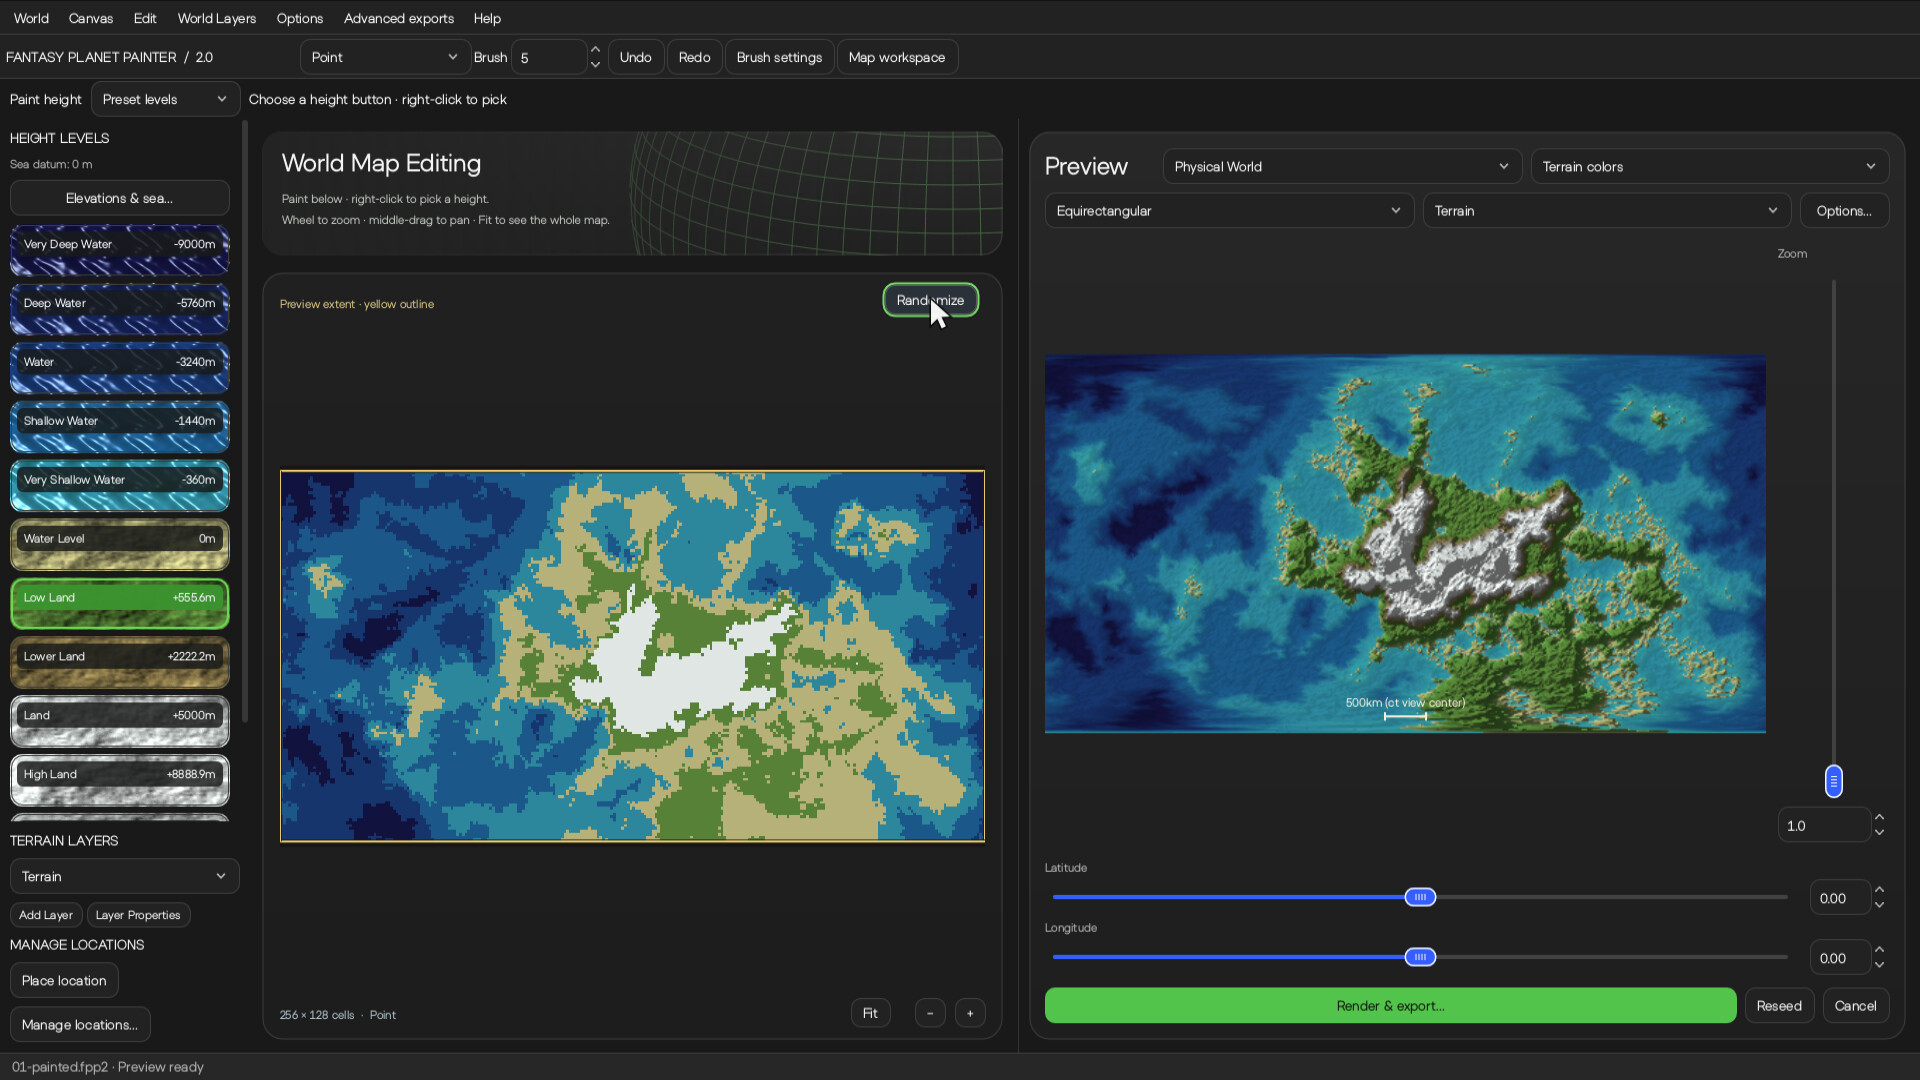
Task: Open Terrain colors dropdown
Action: [x=1710, y=166]
